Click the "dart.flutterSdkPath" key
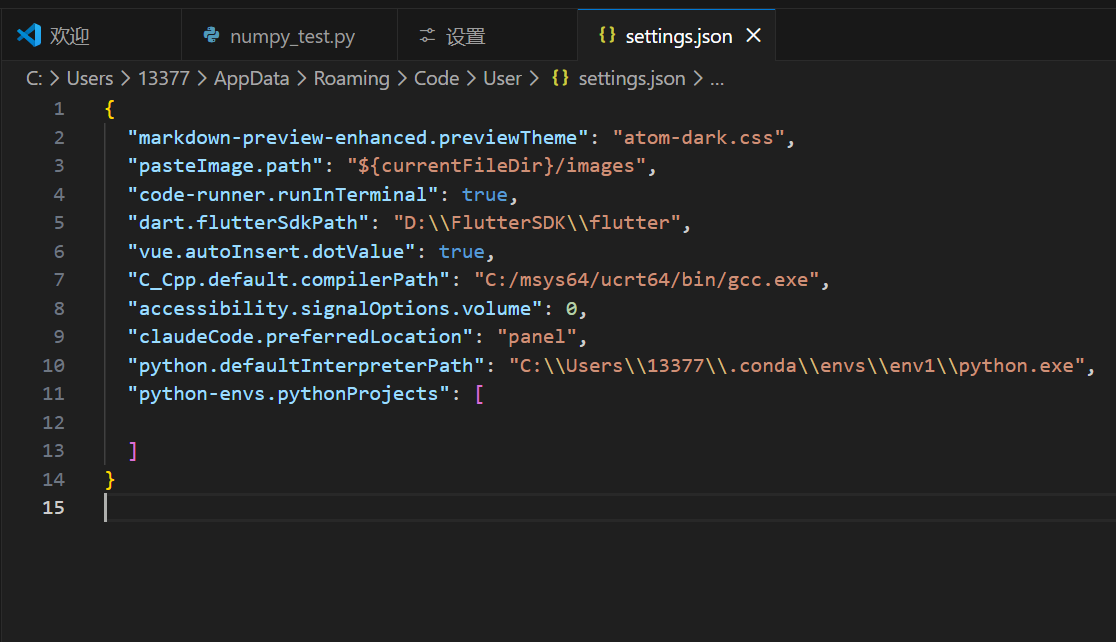 pos(248,223)
